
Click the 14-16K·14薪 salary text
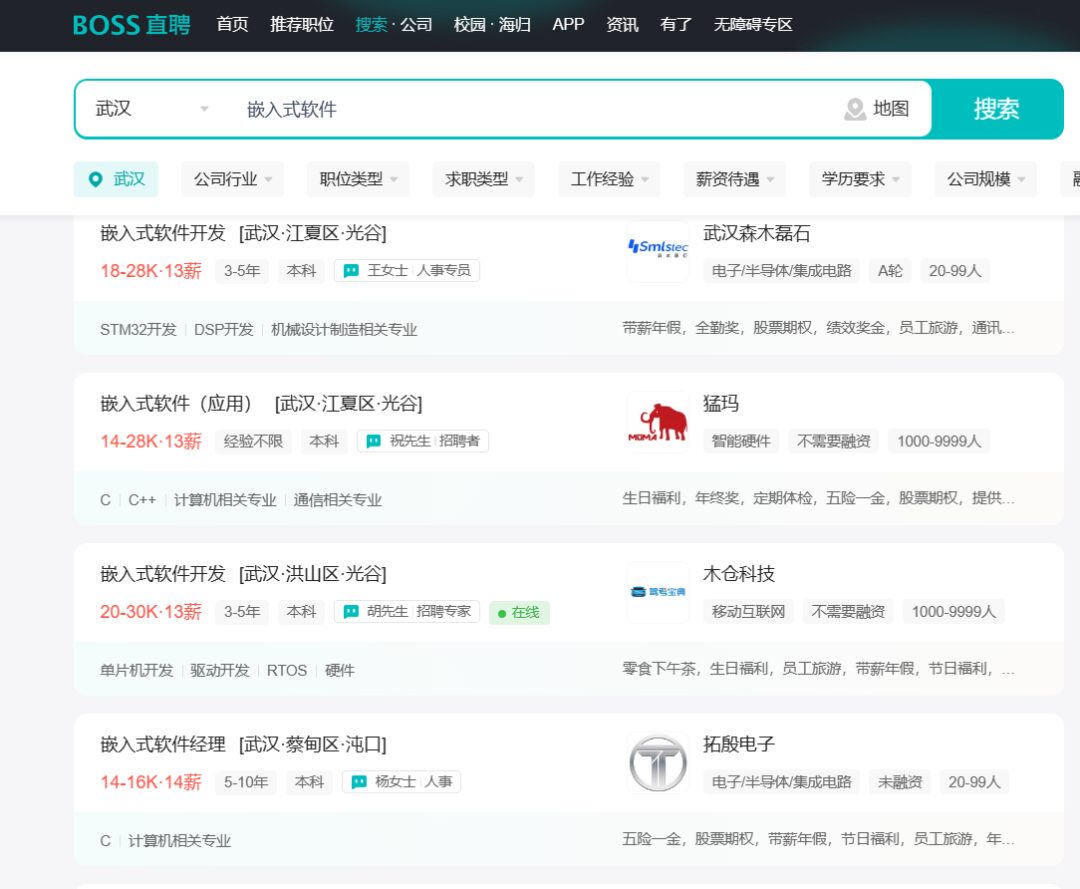pyautogui.click(x=151, y=782)
